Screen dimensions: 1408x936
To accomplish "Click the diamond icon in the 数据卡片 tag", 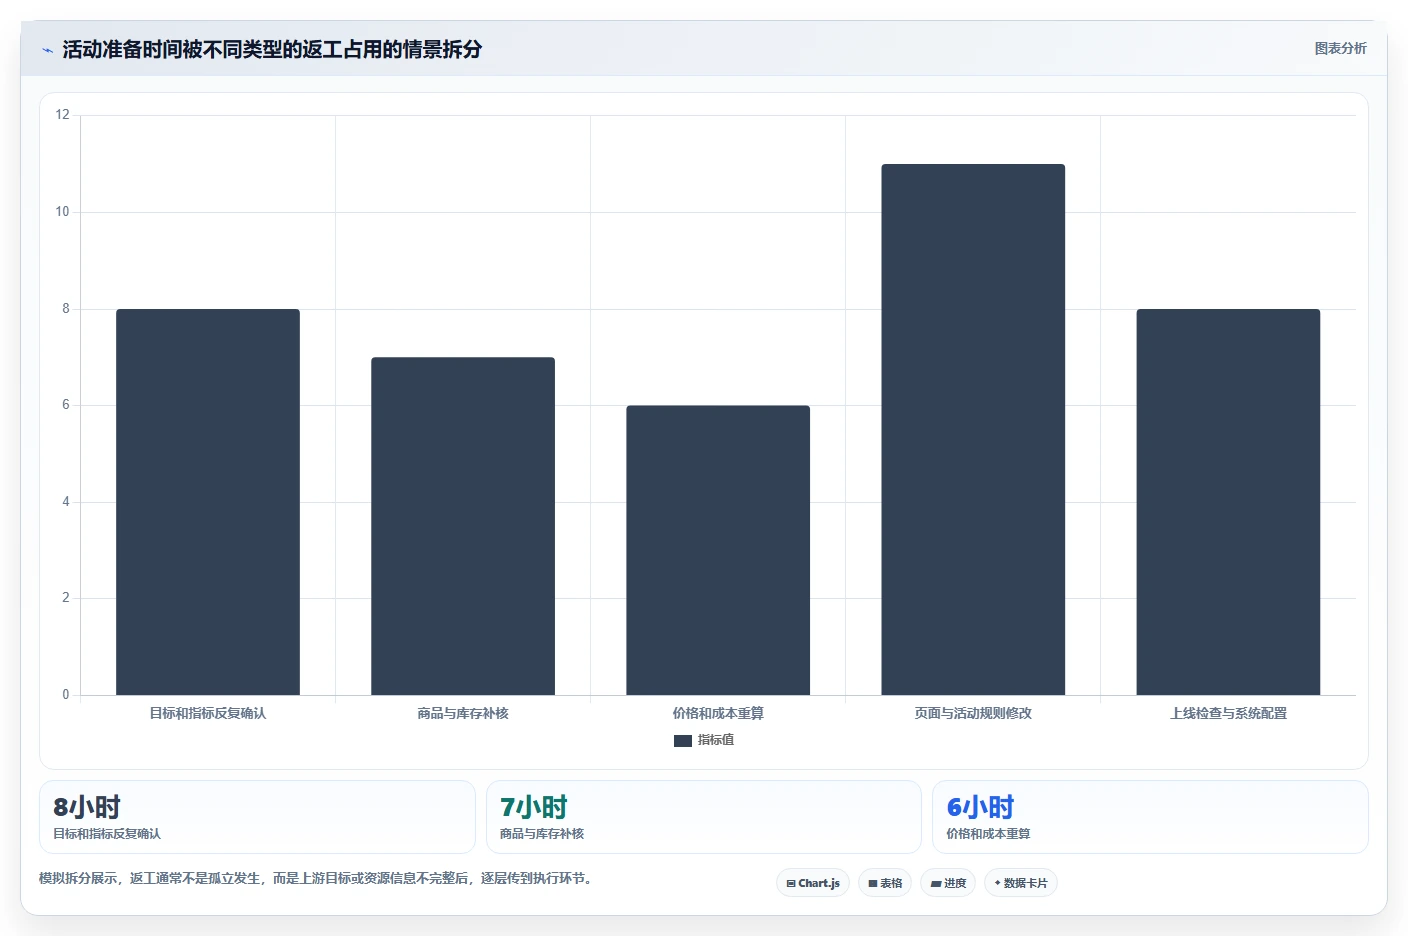I will click(997, 883).
